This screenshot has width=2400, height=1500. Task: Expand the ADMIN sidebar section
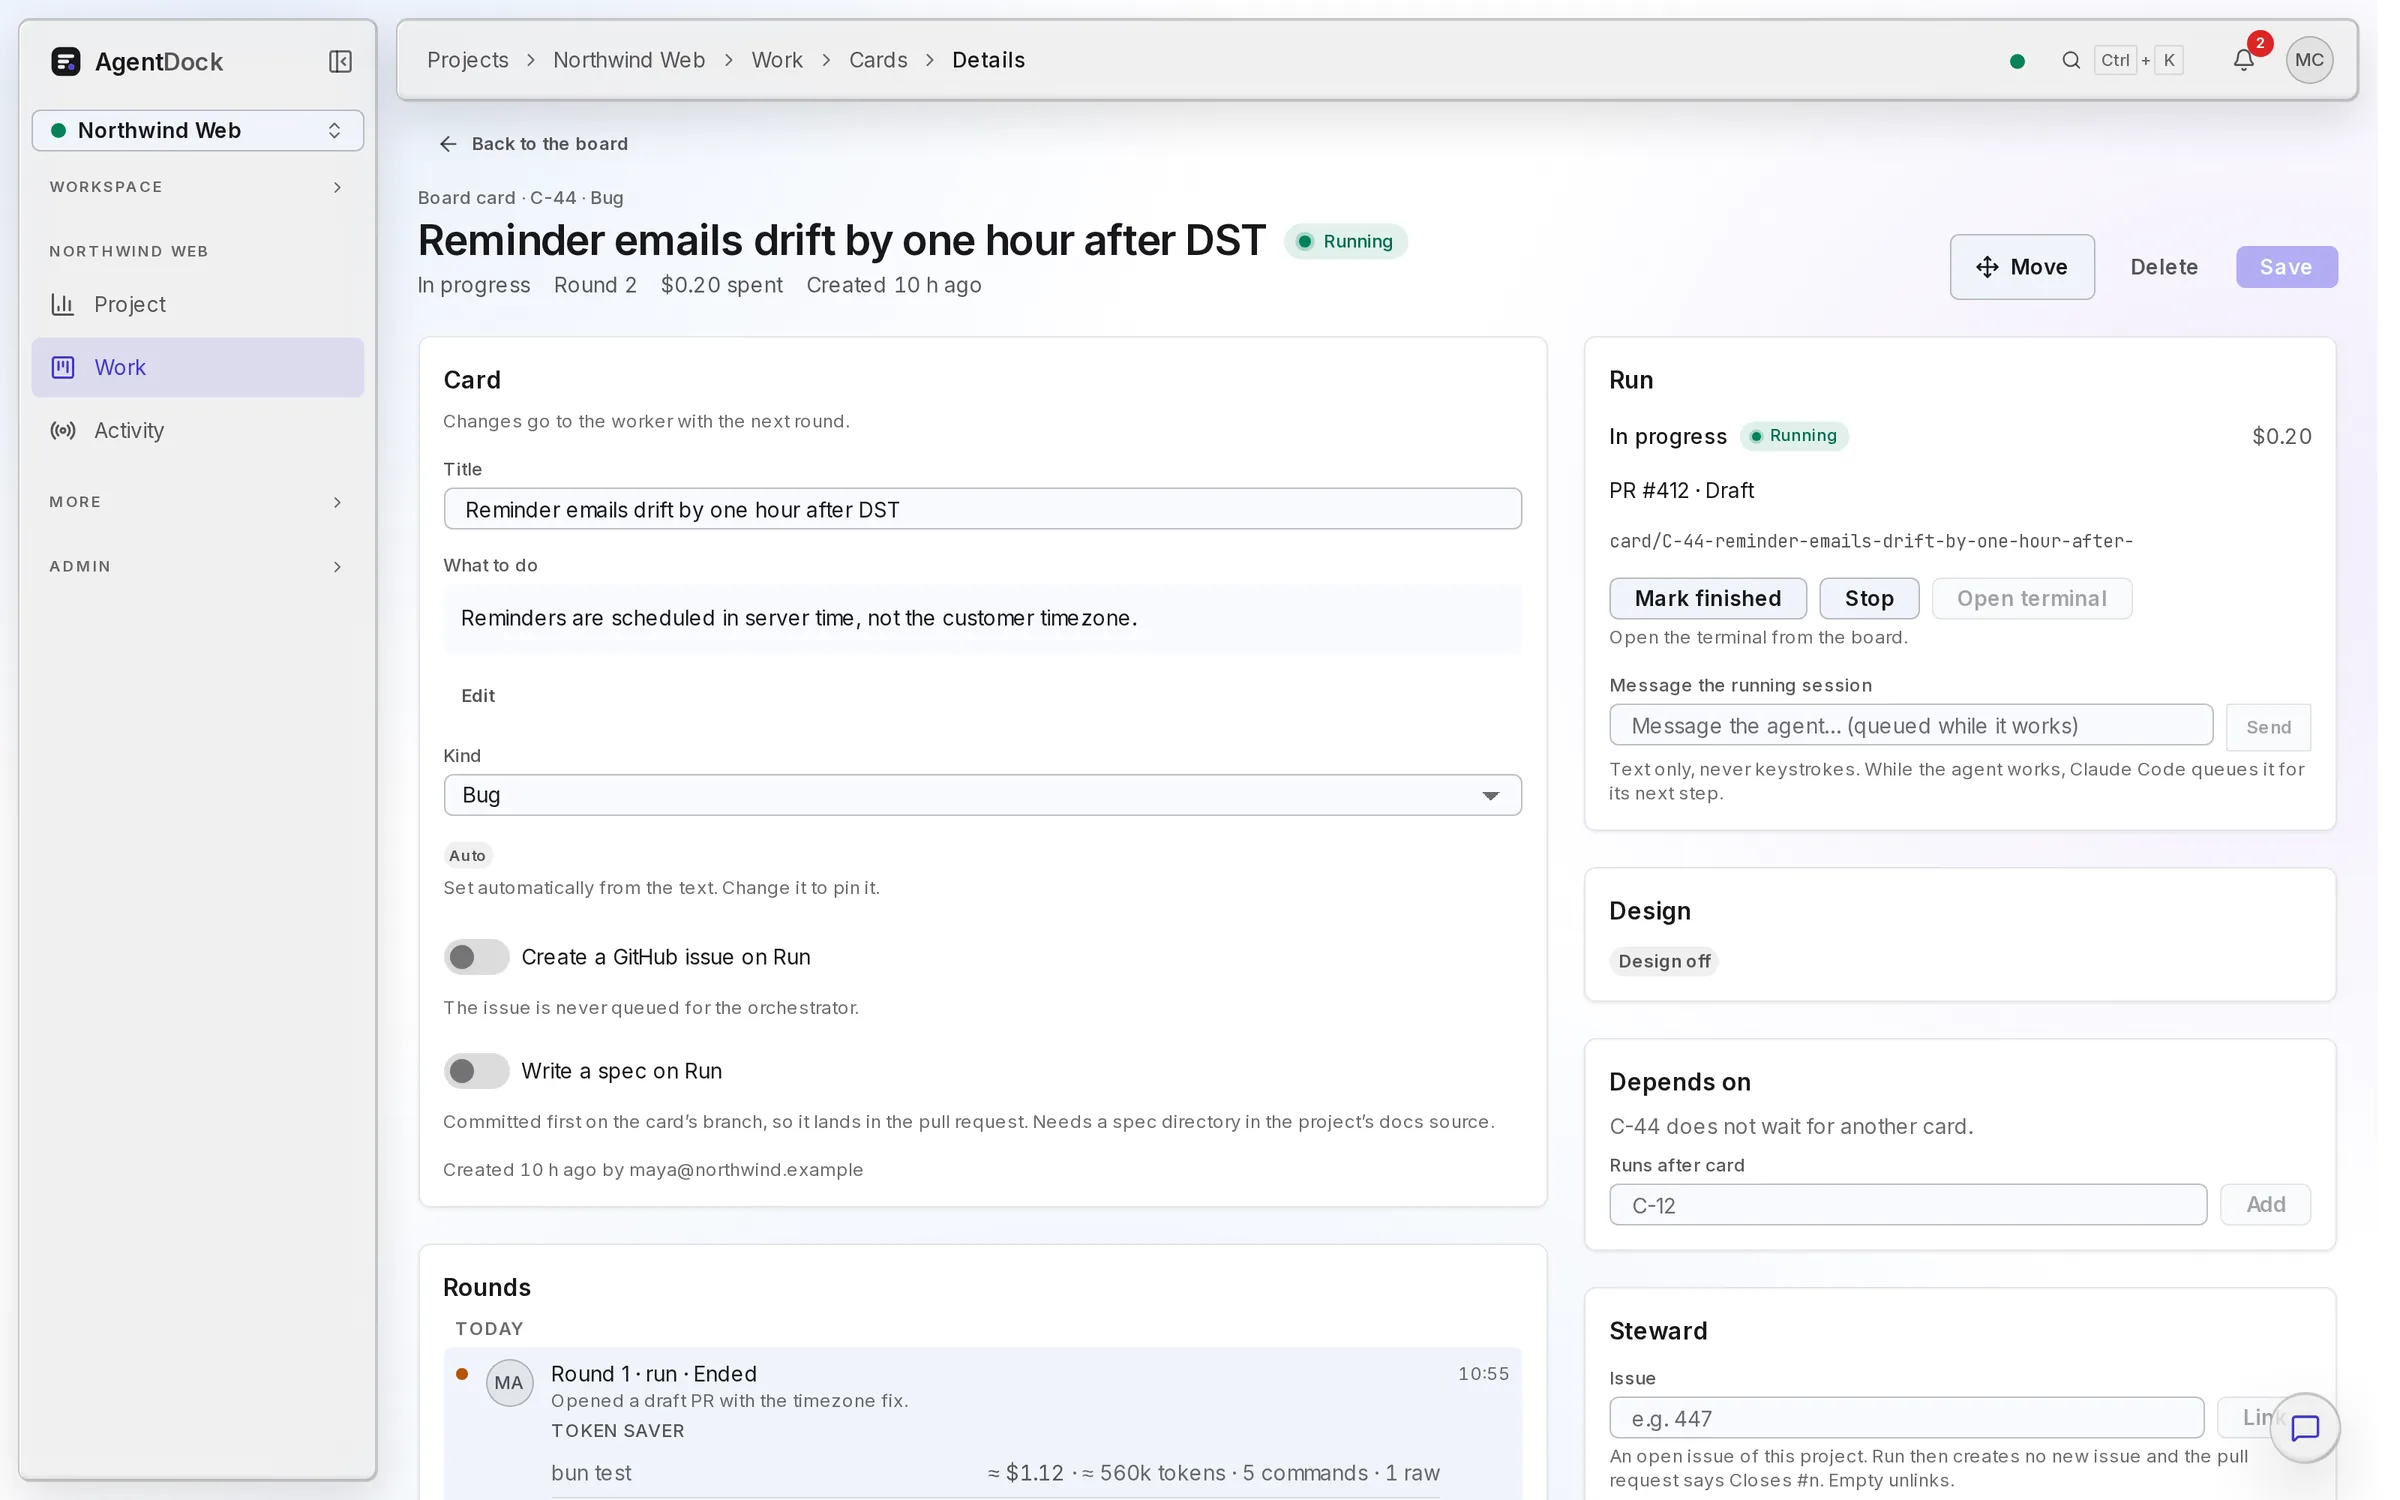coord(198,566)
